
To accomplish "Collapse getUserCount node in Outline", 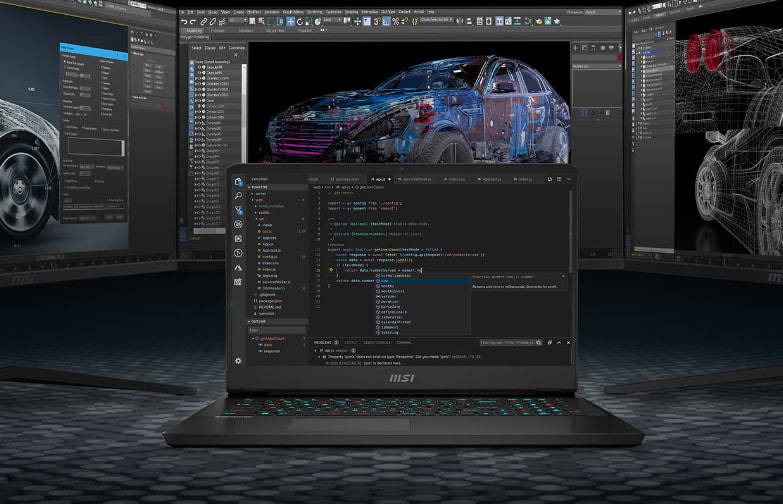I will tap(253, 338).
